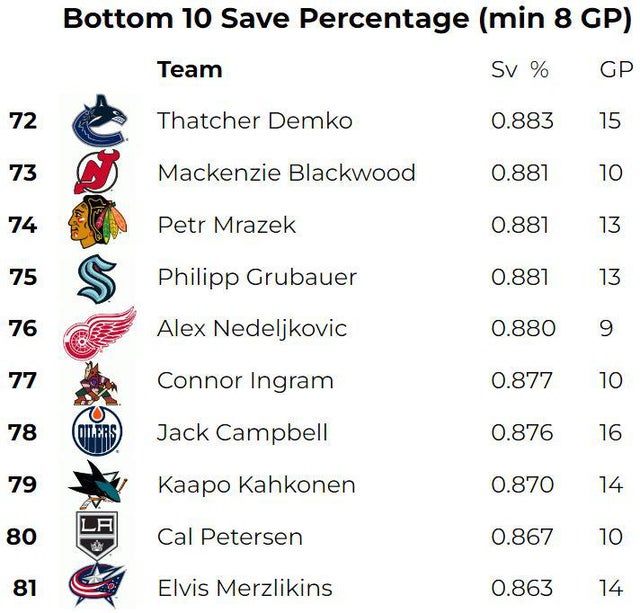Image resolution: width=640 pixels, height=613 pixels.
Task: Click the San Jose Sharks logo
Action: pos(98,485)
